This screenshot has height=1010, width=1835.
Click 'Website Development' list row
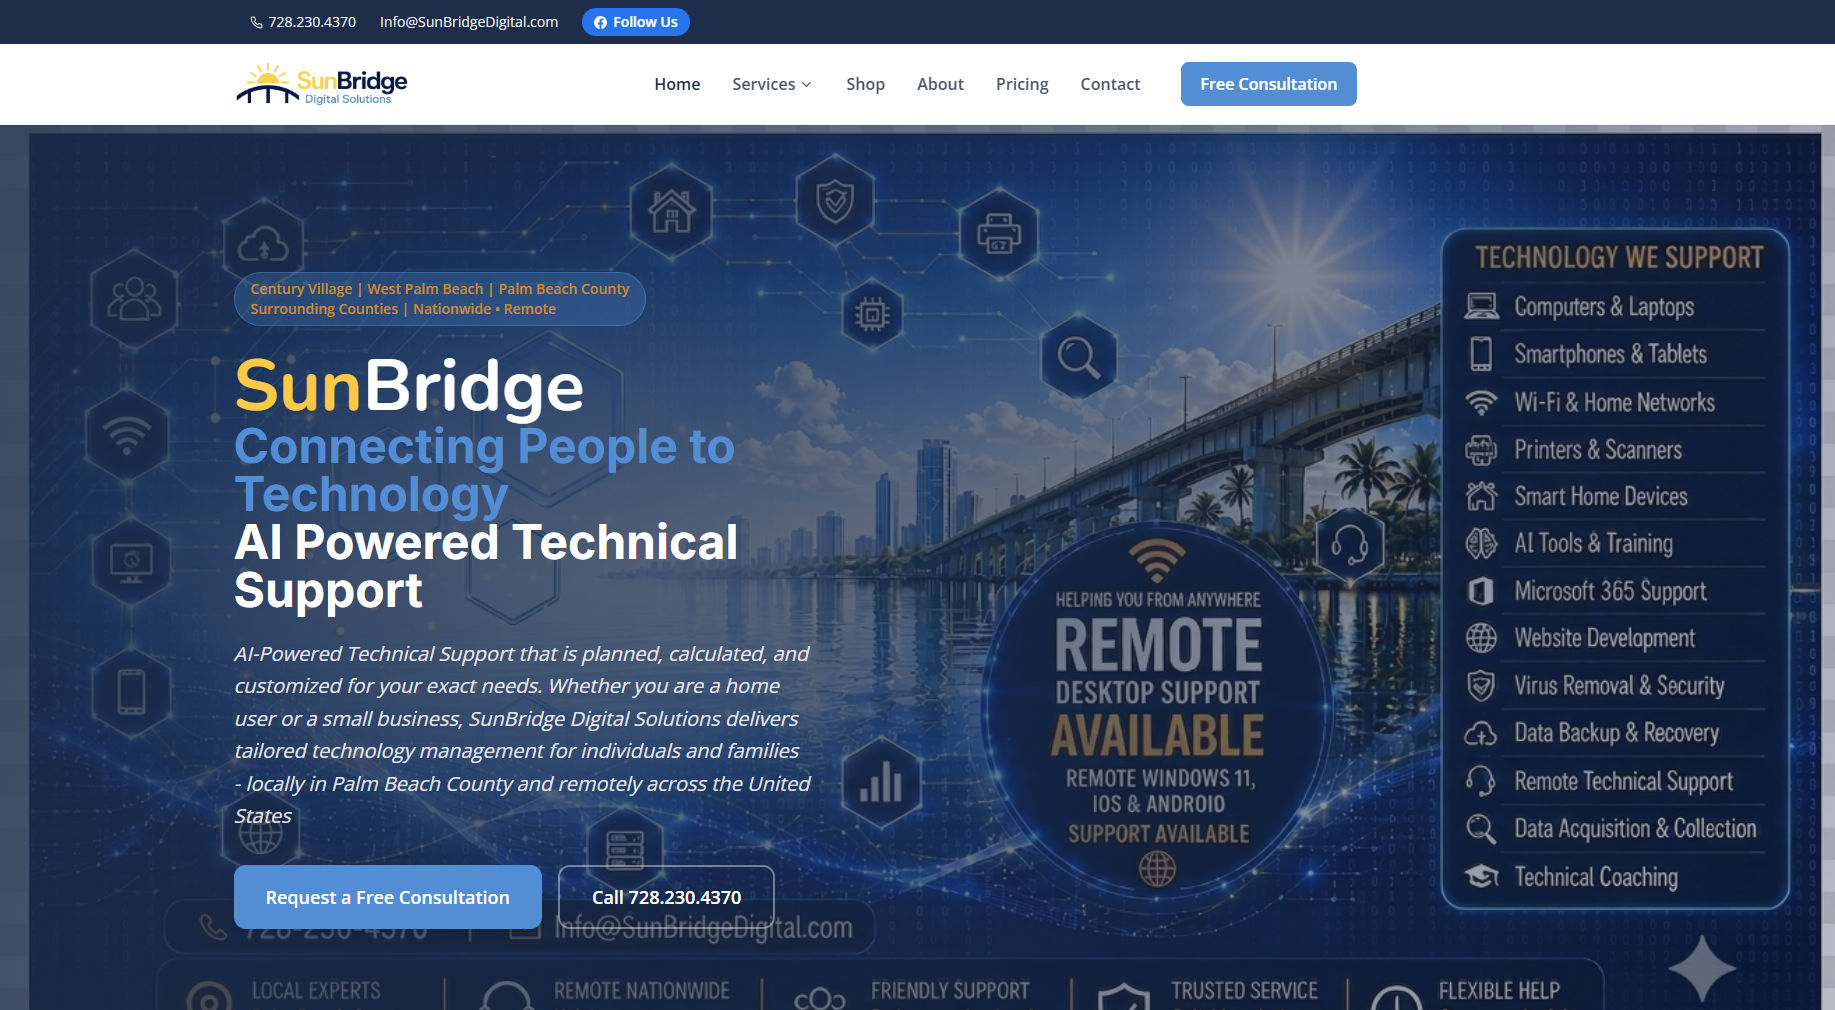tap(1615, 638)
